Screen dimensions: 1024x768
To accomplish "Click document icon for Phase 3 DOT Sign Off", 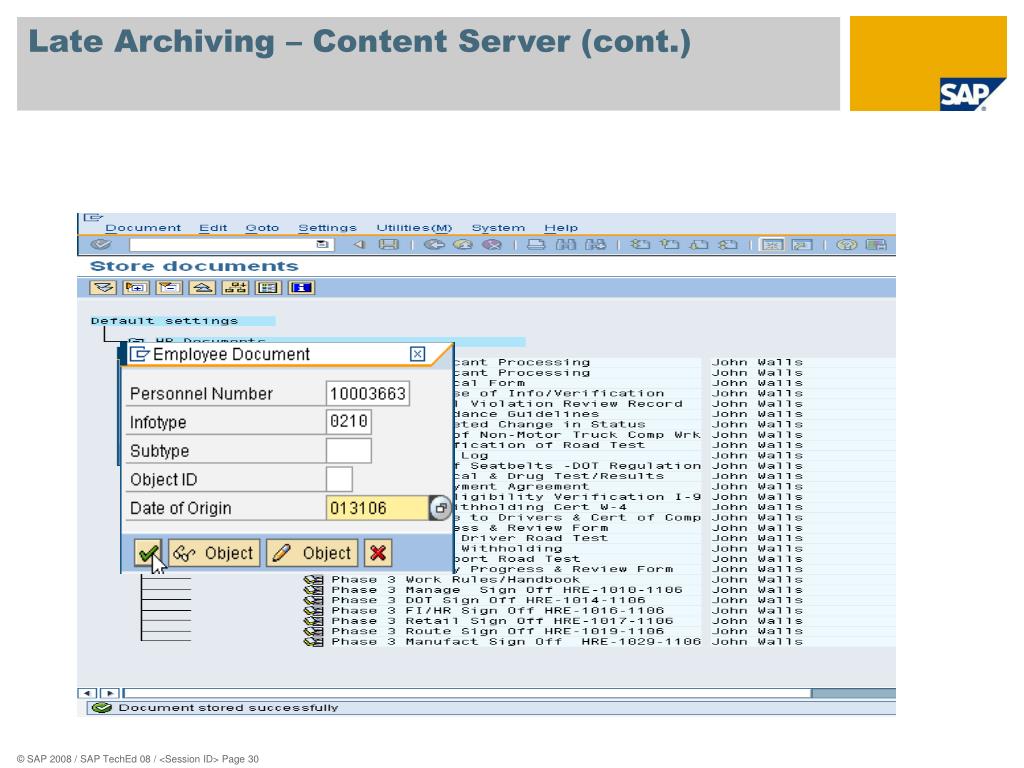I will [x=313, y=601].
